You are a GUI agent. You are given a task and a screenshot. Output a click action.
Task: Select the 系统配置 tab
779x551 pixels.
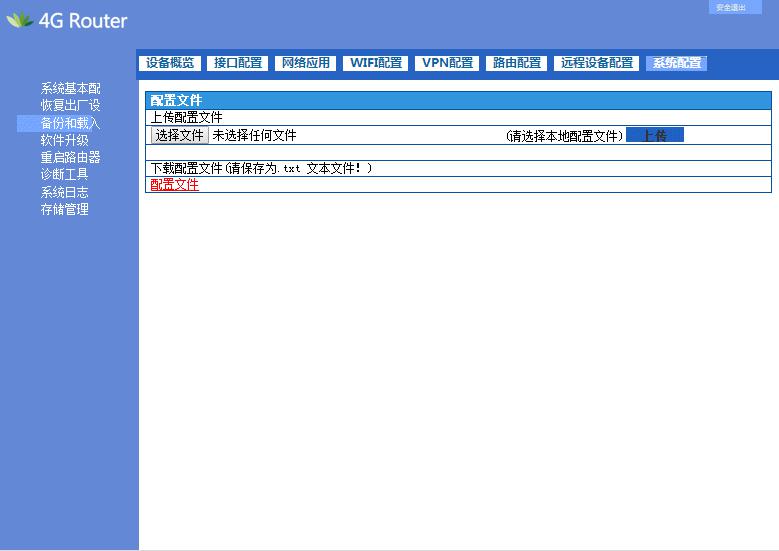(676, 63)
